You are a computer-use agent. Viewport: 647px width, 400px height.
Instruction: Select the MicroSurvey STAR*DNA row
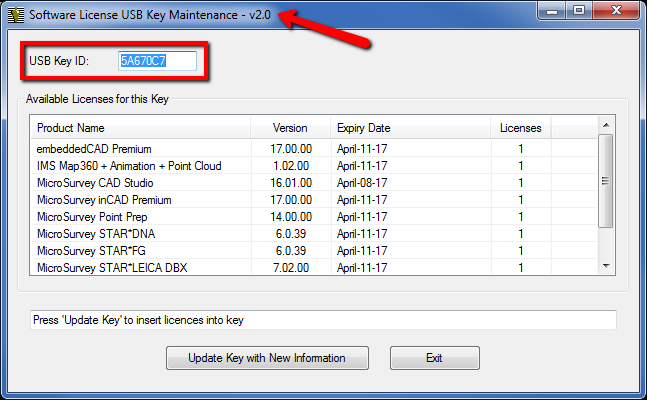[x=314, y=234]
